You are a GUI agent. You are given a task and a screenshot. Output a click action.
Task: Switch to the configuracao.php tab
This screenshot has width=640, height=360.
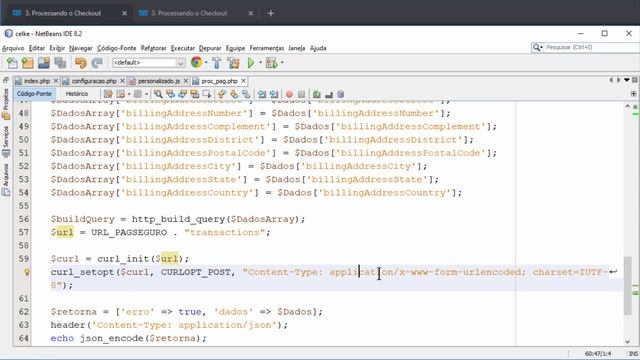pos(93,81)
